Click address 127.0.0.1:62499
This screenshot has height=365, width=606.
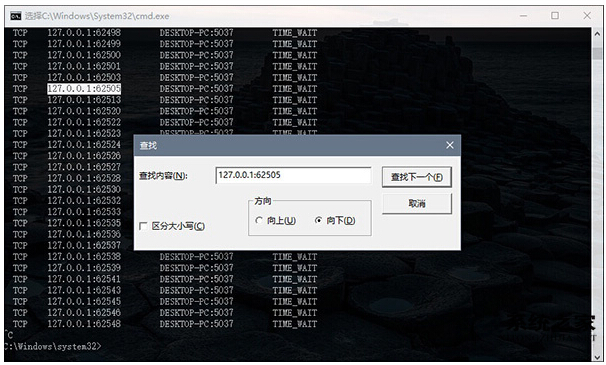[x=84, y=44]
